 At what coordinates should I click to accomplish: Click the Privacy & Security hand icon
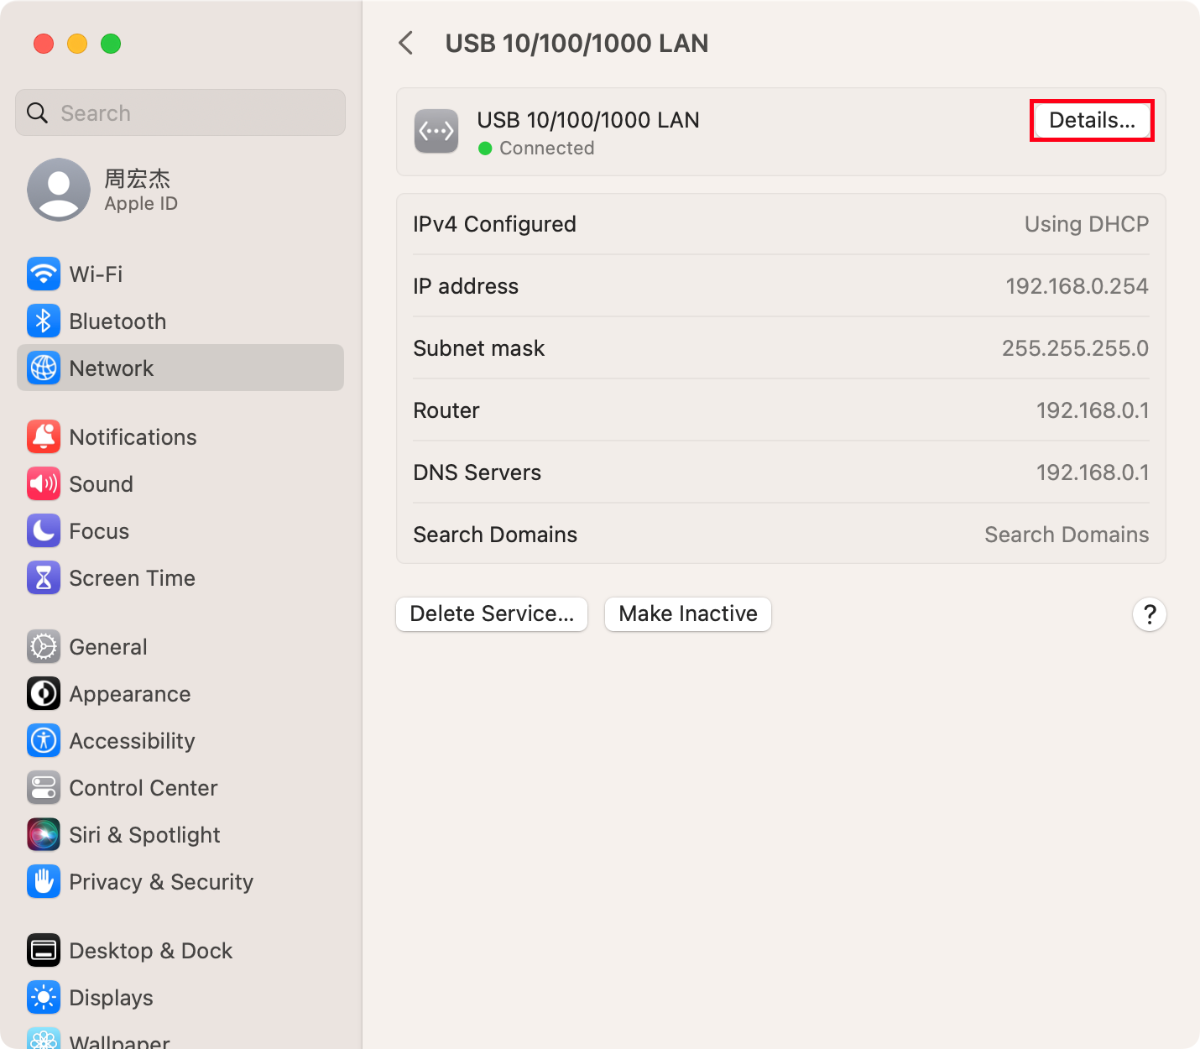43,882
